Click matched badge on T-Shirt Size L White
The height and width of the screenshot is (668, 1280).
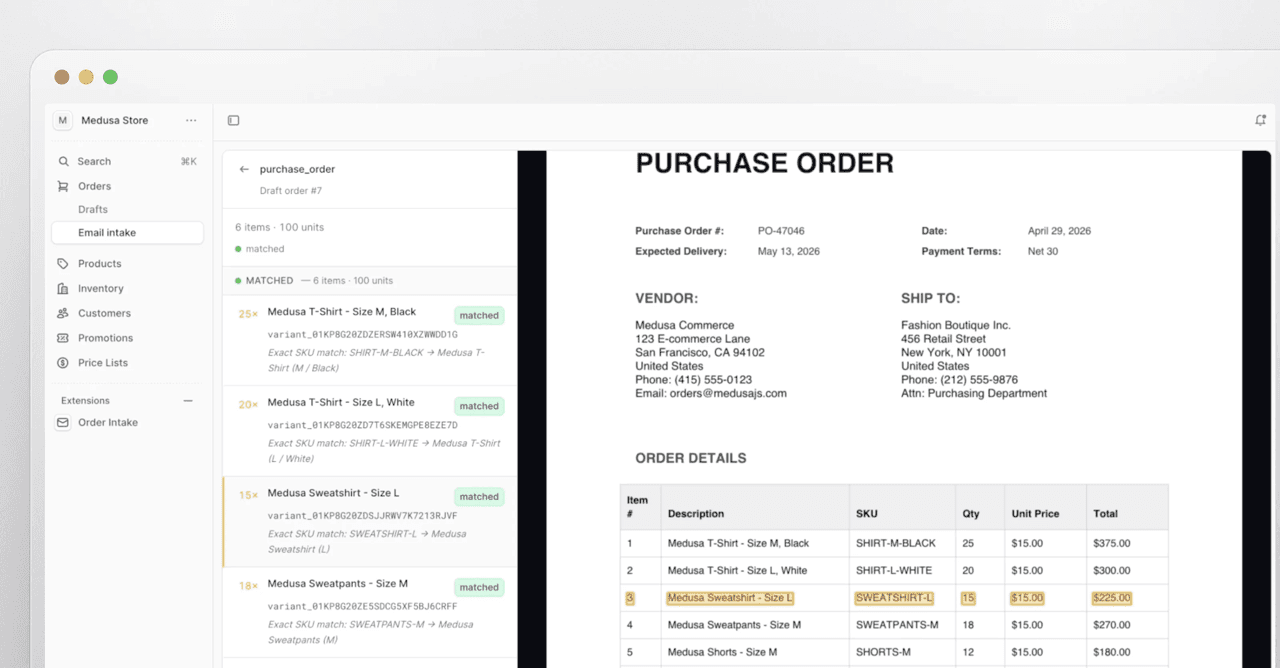(x=479, y=406)
